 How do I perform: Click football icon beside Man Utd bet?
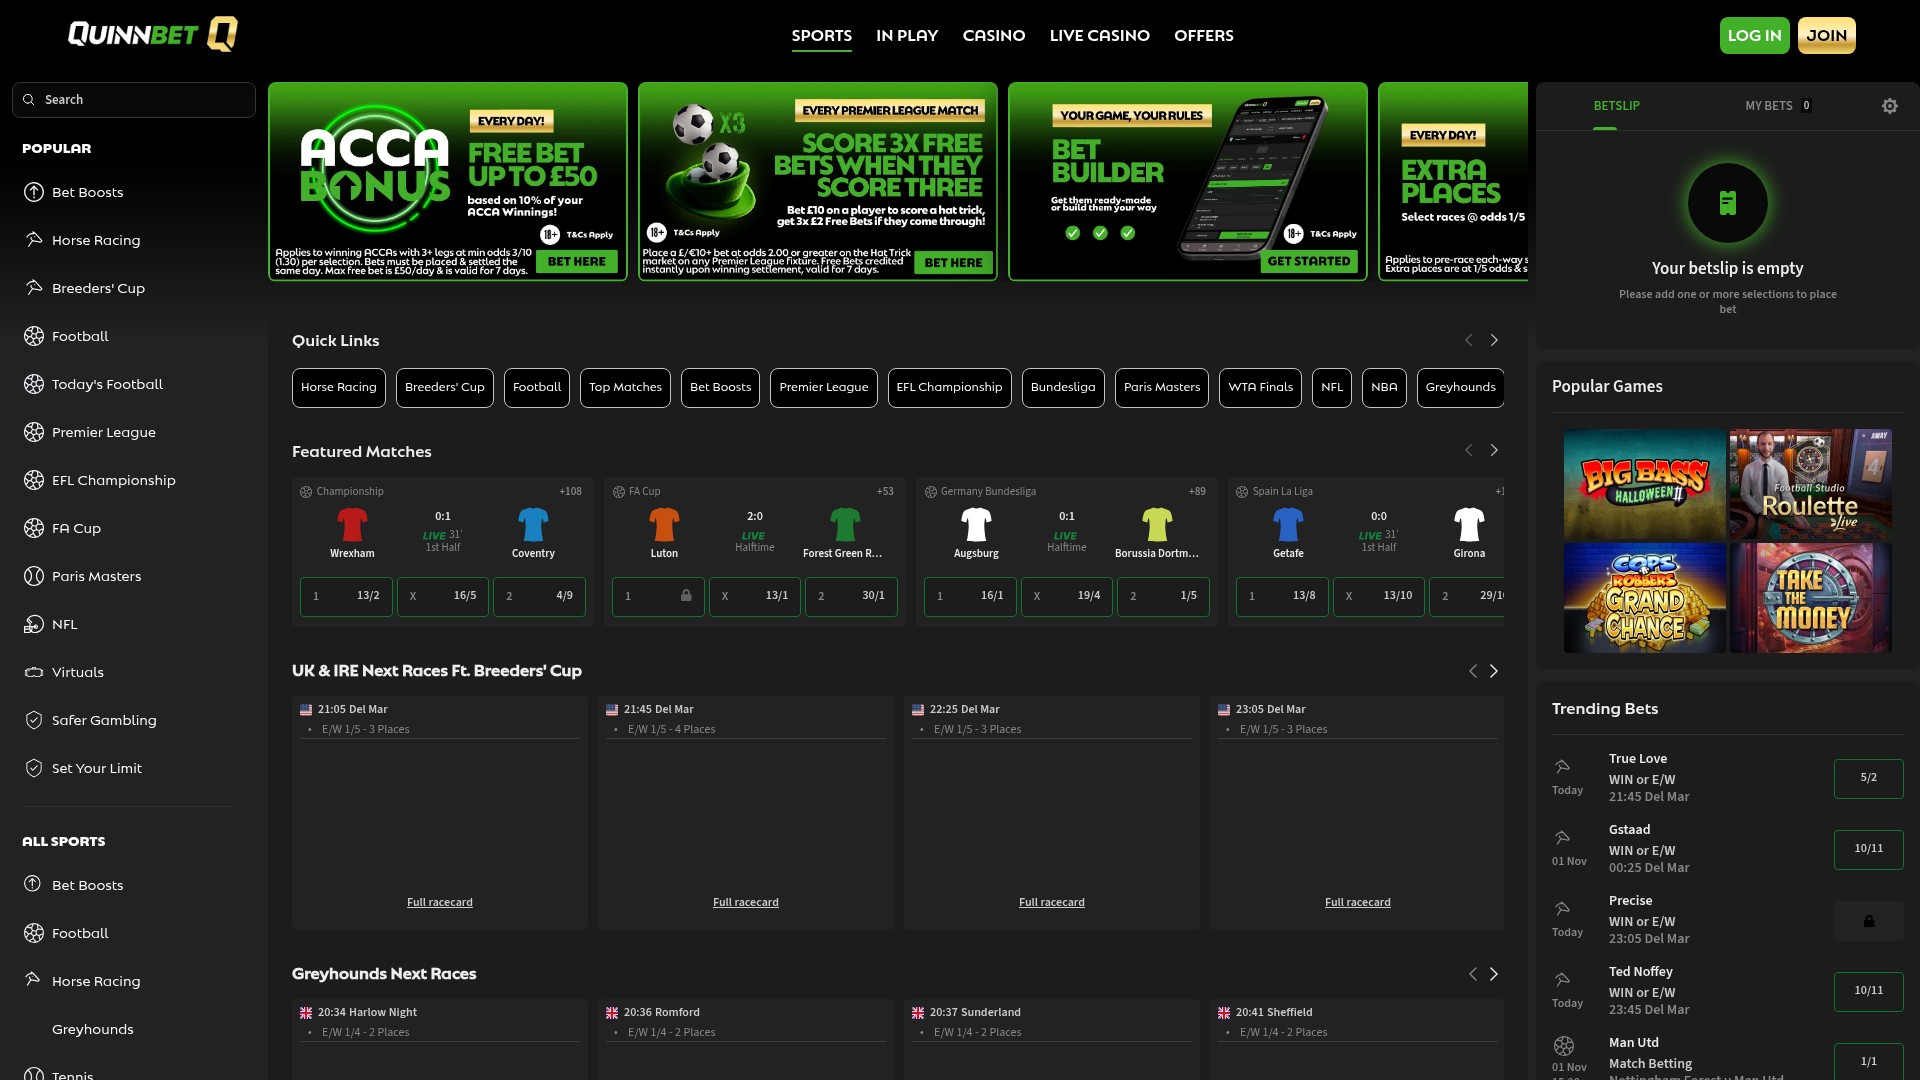tap(1564, 1046)
